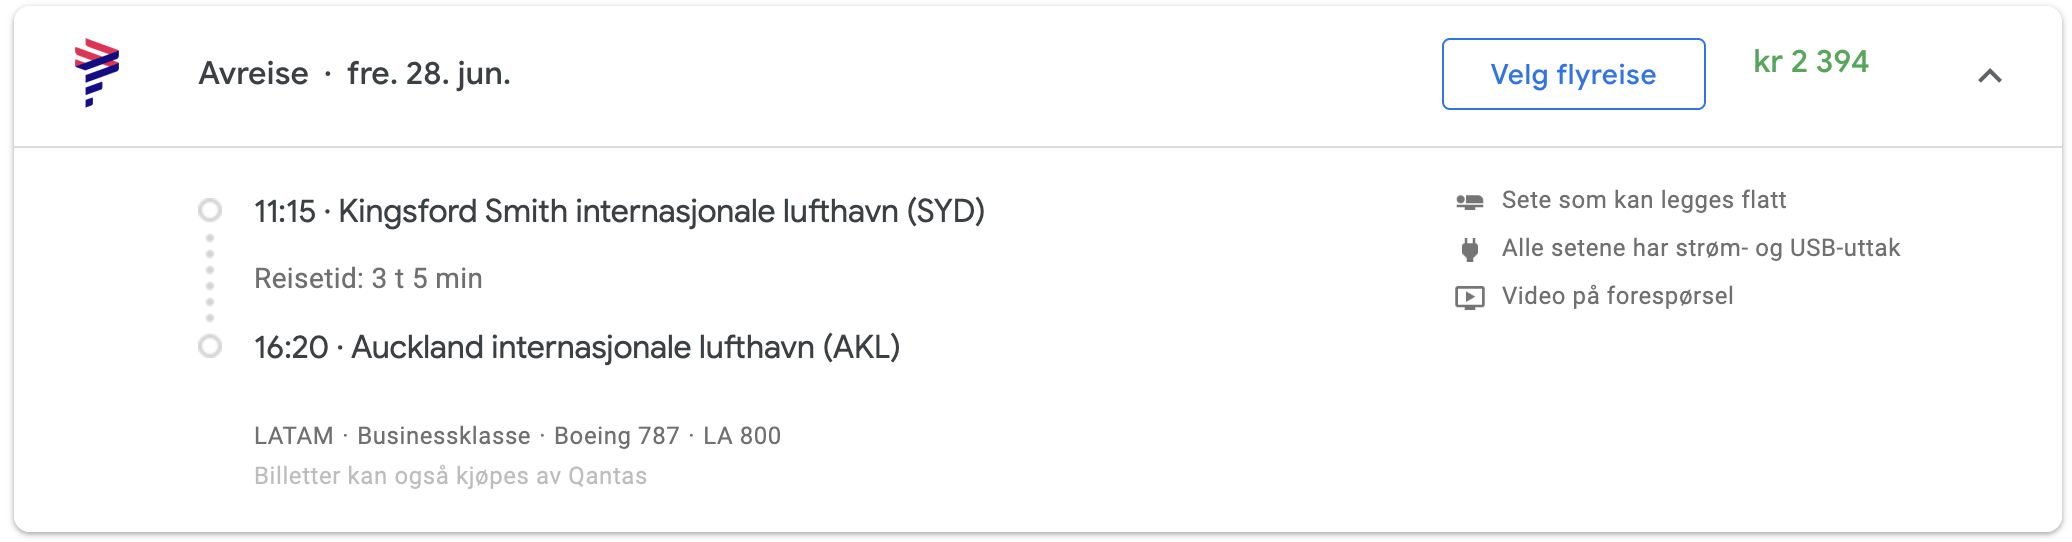Click the Avreise heading label
This screenshot has width=2072, height=542.
point(253,74)
